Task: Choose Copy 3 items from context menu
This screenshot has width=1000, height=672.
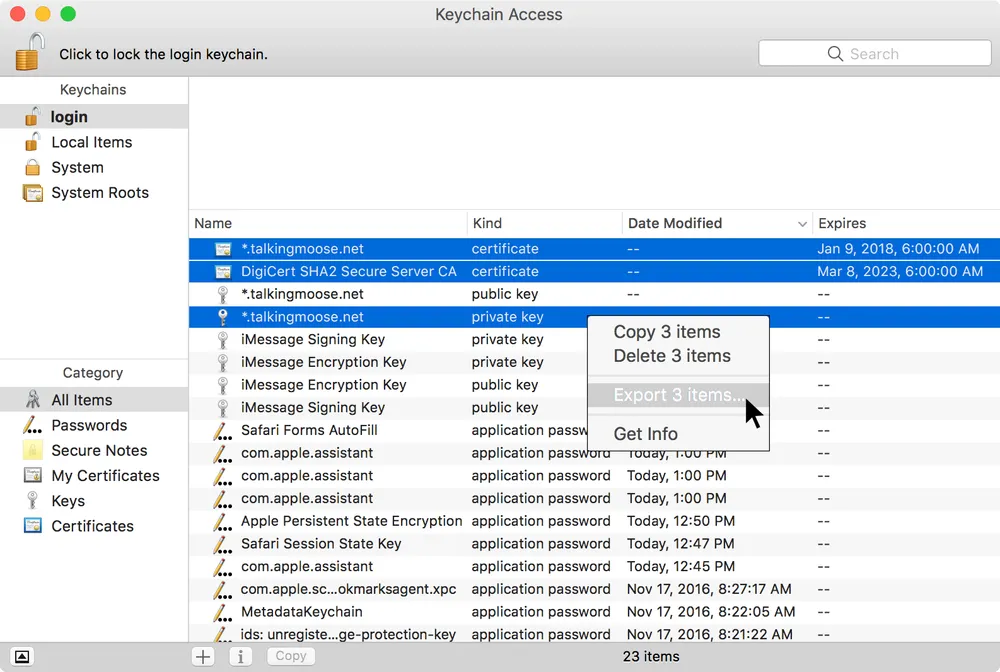Action: (679, 332)
